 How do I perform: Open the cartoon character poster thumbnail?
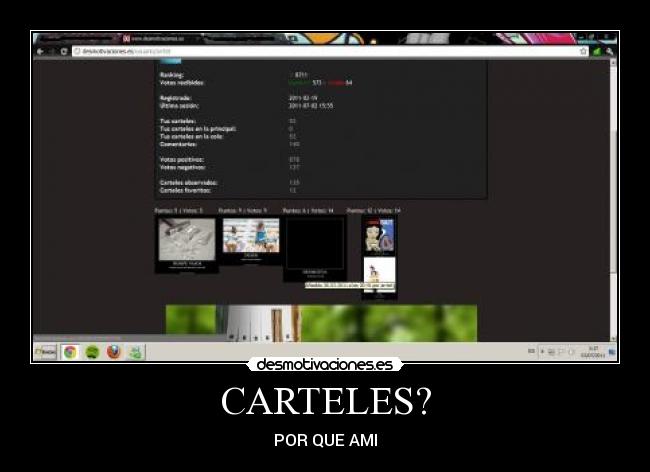point(379,236)
